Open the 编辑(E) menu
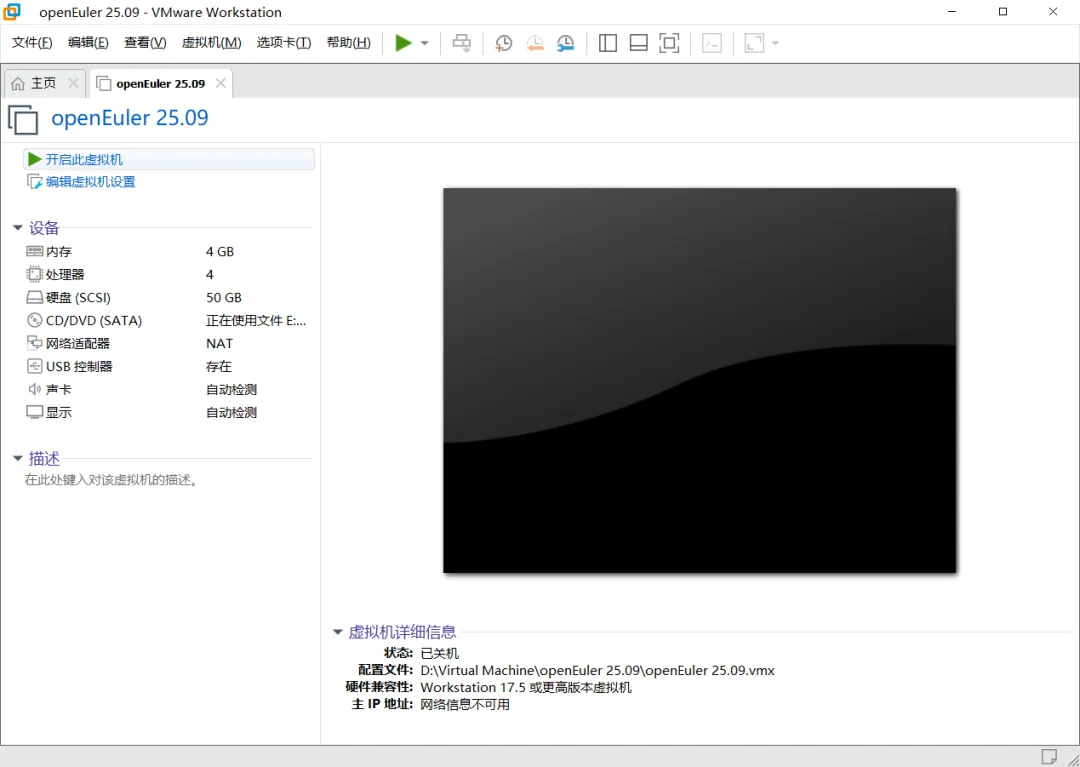1080x767 pixels. click(x=88, y=43)
